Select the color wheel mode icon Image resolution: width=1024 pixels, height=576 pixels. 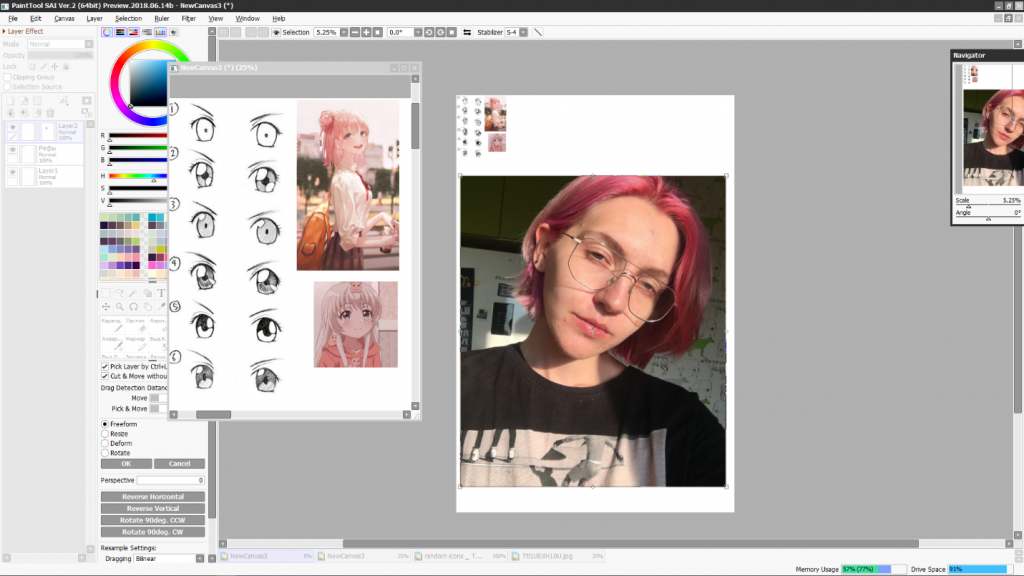coord(107,32)
